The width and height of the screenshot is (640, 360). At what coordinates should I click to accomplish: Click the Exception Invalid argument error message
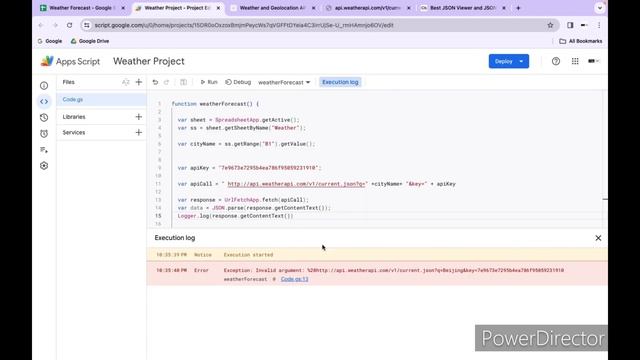(x=393, y=270)
